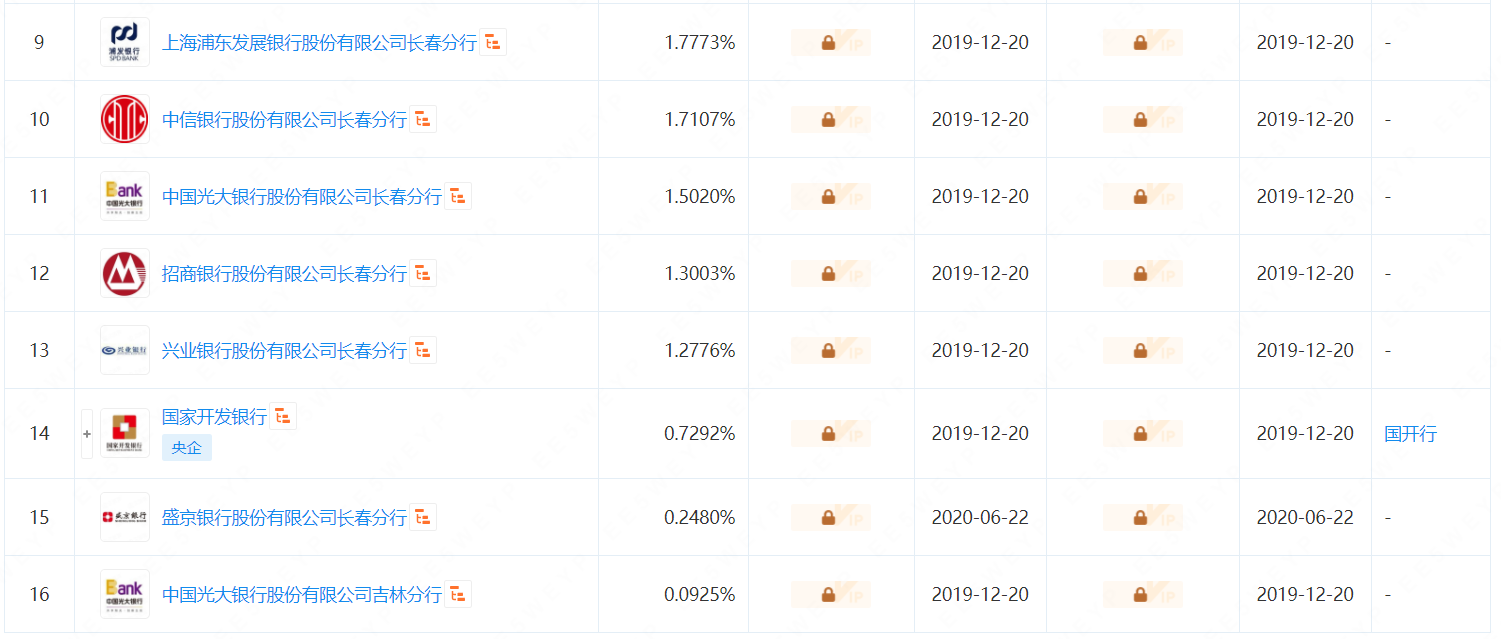The image size is (1501, 639).
Task: Click equity structure icon beside 中信银行
Action: 423,119
